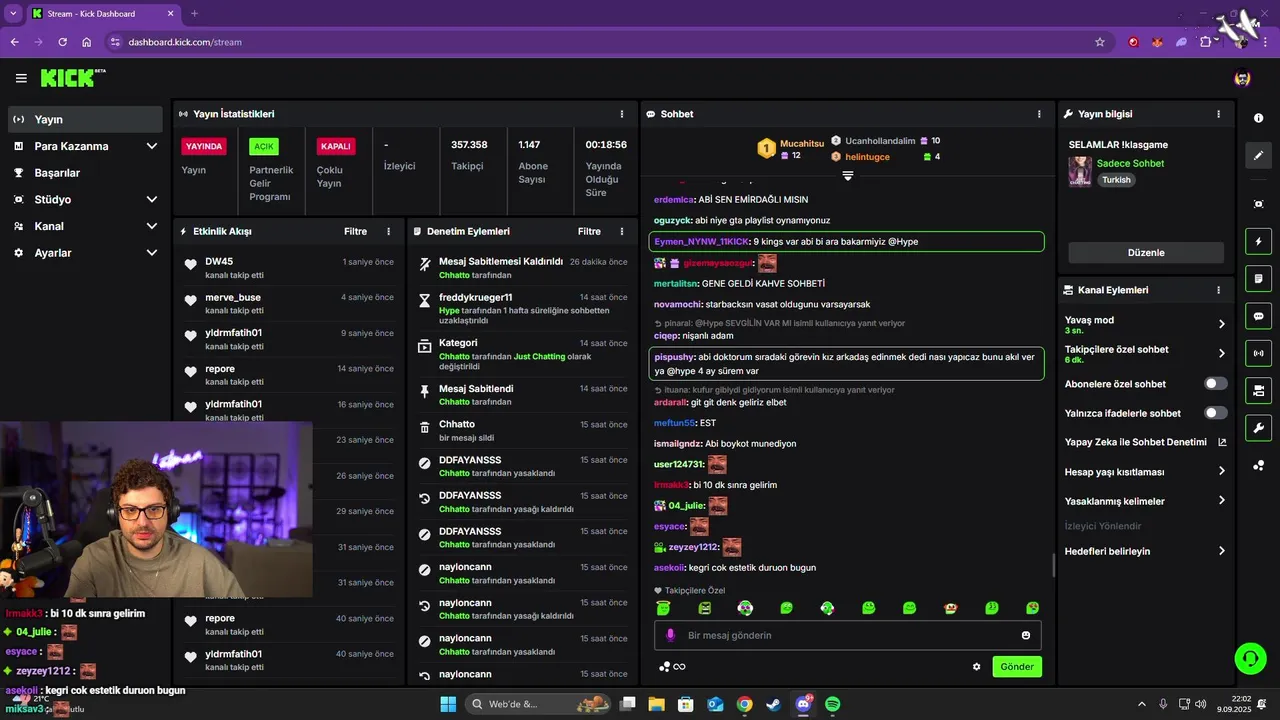Click the YAYINDA status badge
This screenshot has height=720, width=1280.
coord(204,146)
